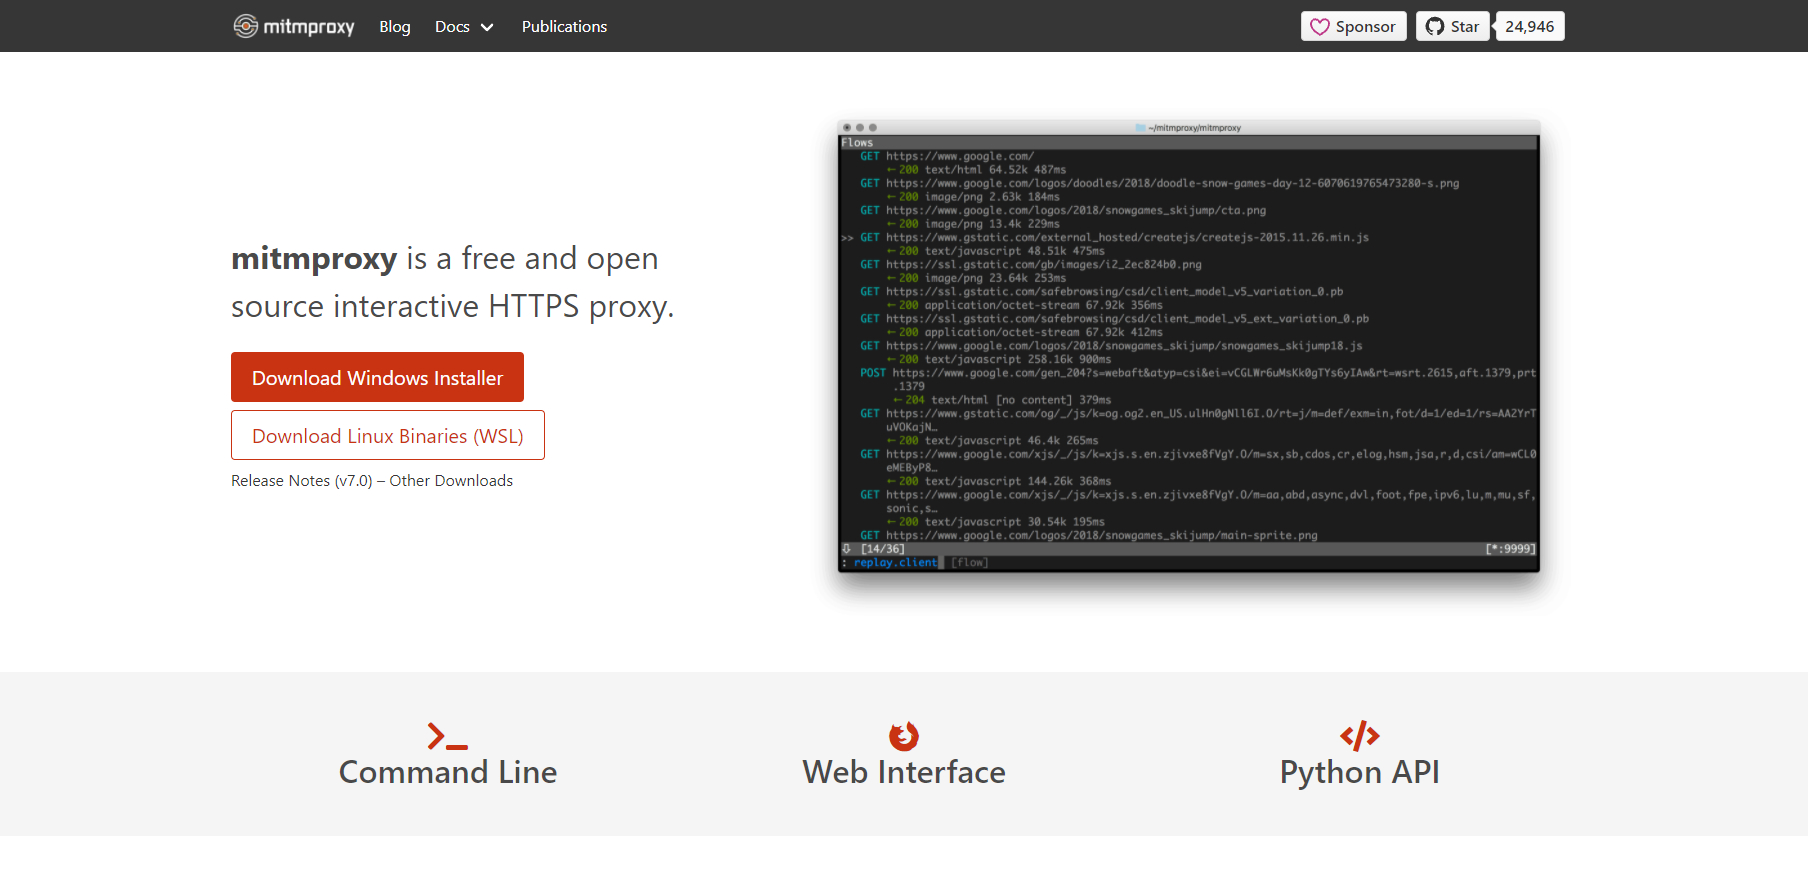1808x876 pixels.
Task: Click the Command Line terminal prompt icon
Action: (447, 736)
